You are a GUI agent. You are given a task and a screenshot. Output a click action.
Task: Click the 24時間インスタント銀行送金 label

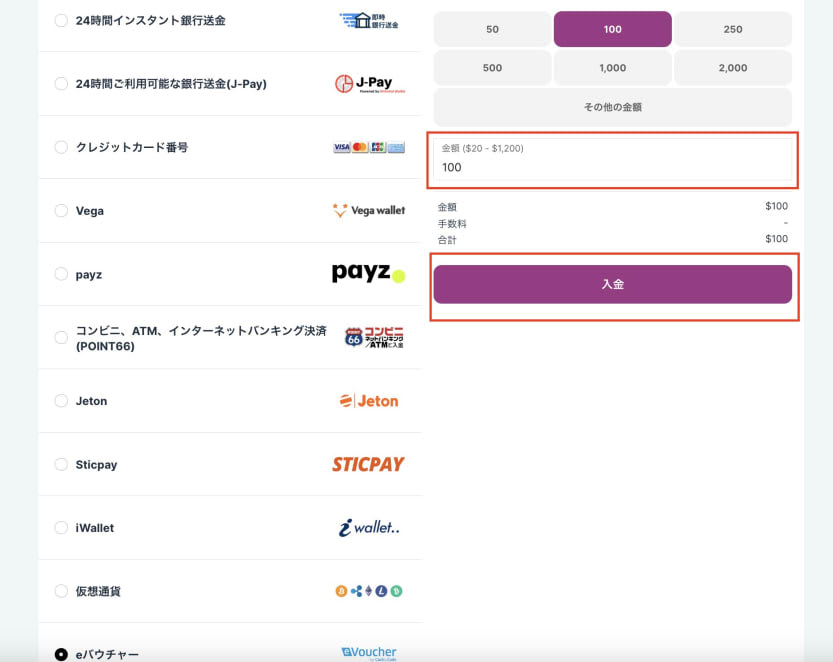(150, 21)
